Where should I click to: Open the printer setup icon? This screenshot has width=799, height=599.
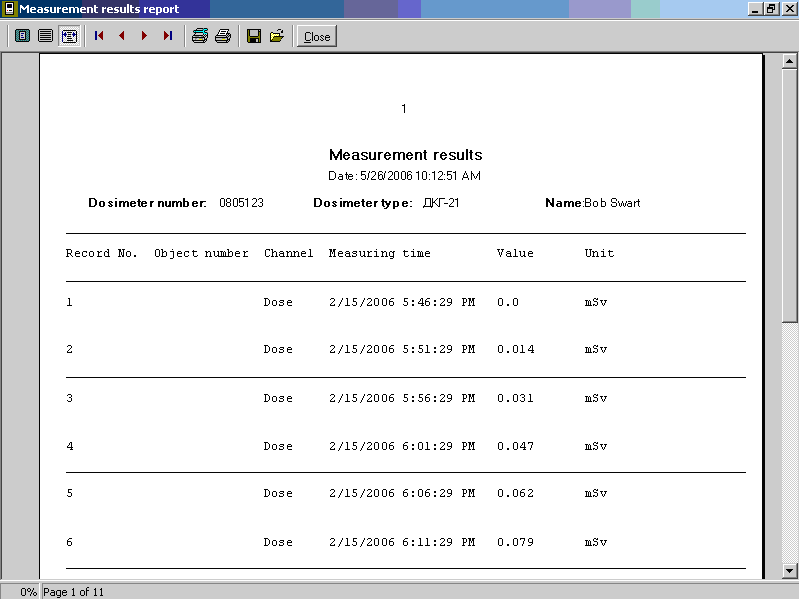pos(200,36)
